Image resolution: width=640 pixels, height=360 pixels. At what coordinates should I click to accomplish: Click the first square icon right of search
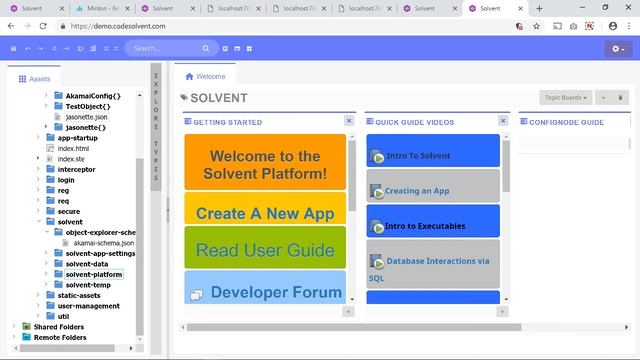pos(225,49)
